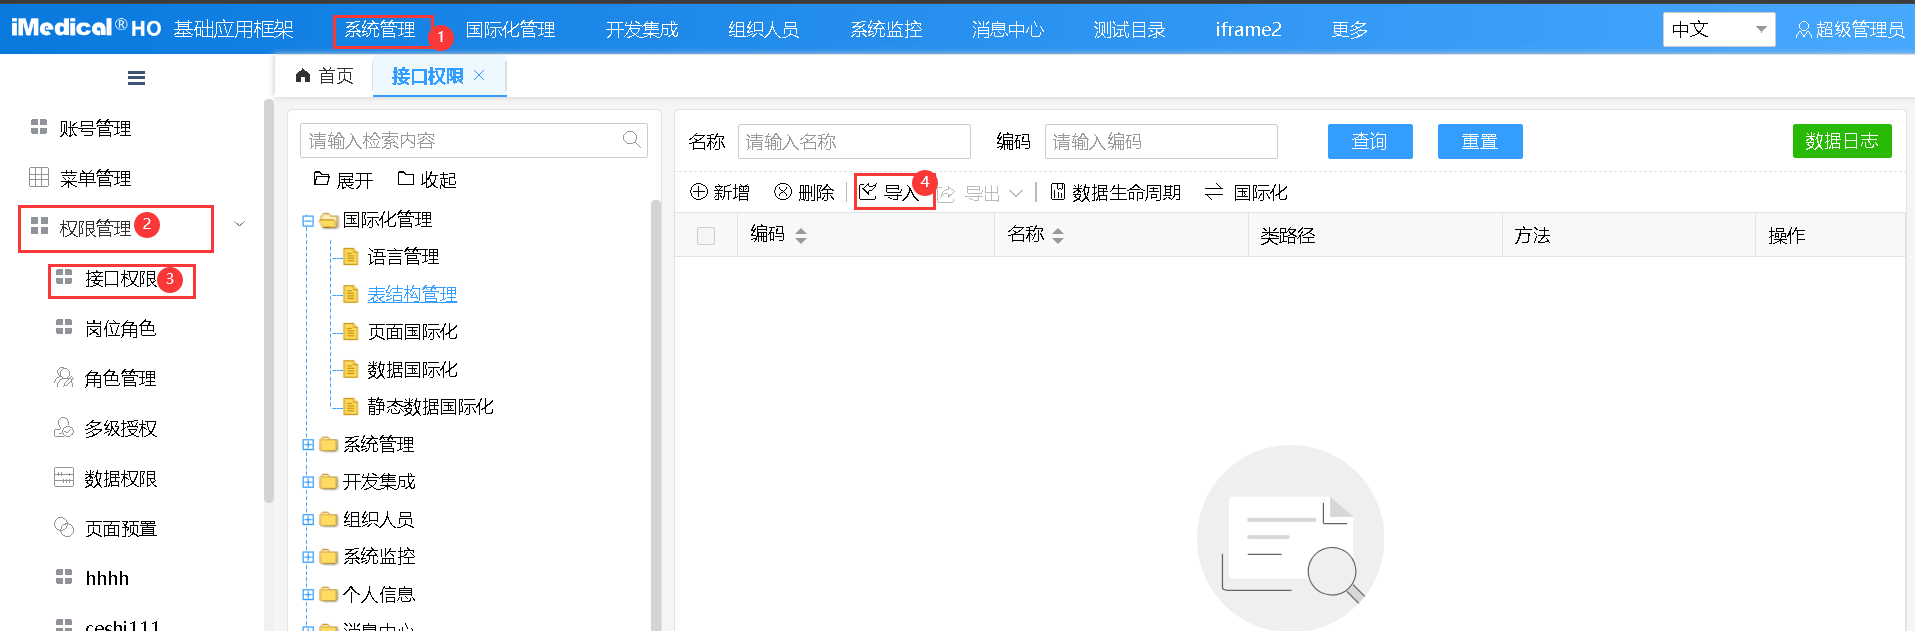Select 个人信息 tree folder label
The image size is (1915, 631).
coord(379,594)
